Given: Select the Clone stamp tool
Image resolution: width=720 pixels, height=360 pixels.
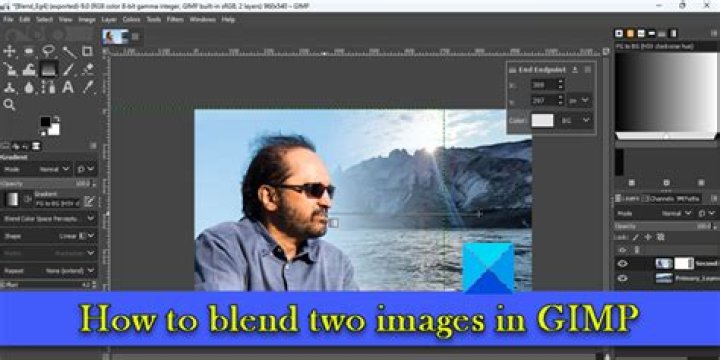Looking at the screenshot, I should (x=10, y=87).
